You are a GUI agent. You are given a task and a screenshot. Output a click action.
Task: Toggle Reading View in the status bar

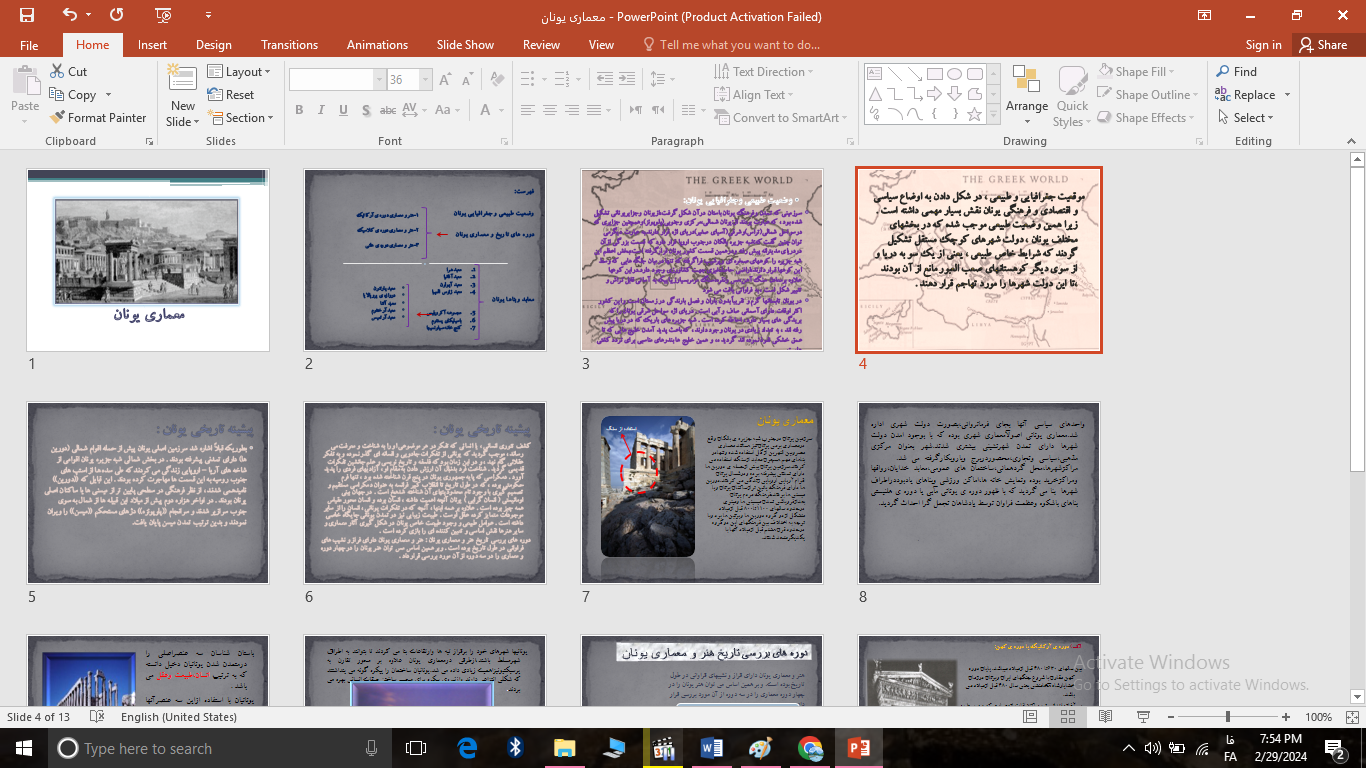click(x=1105, y=717)
